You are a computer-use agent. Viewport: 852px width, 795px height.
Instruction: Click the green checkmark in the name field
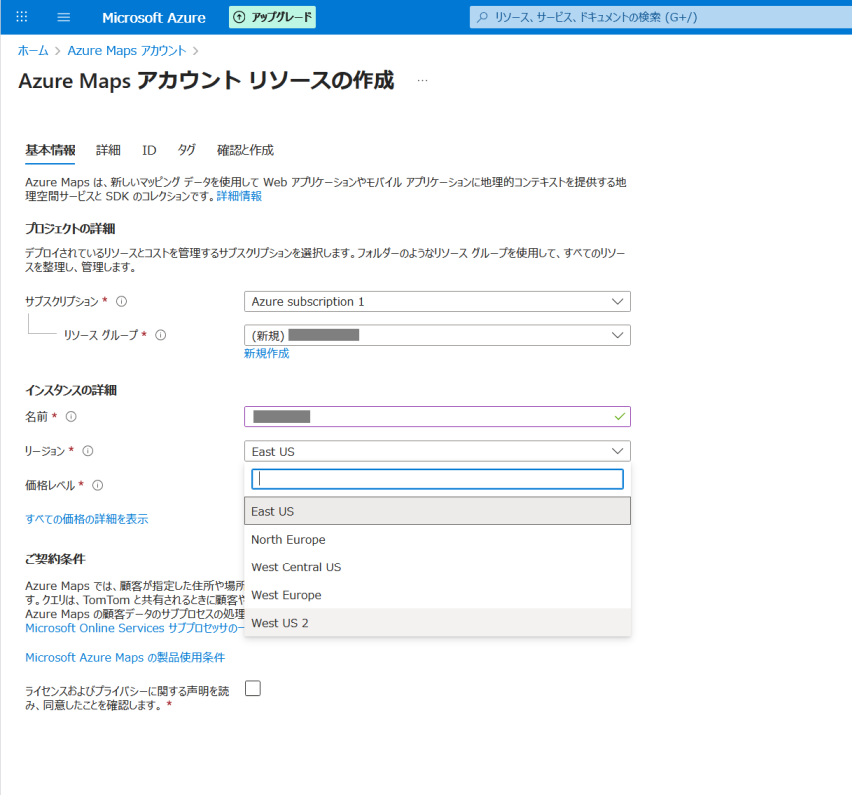[619, 416]
